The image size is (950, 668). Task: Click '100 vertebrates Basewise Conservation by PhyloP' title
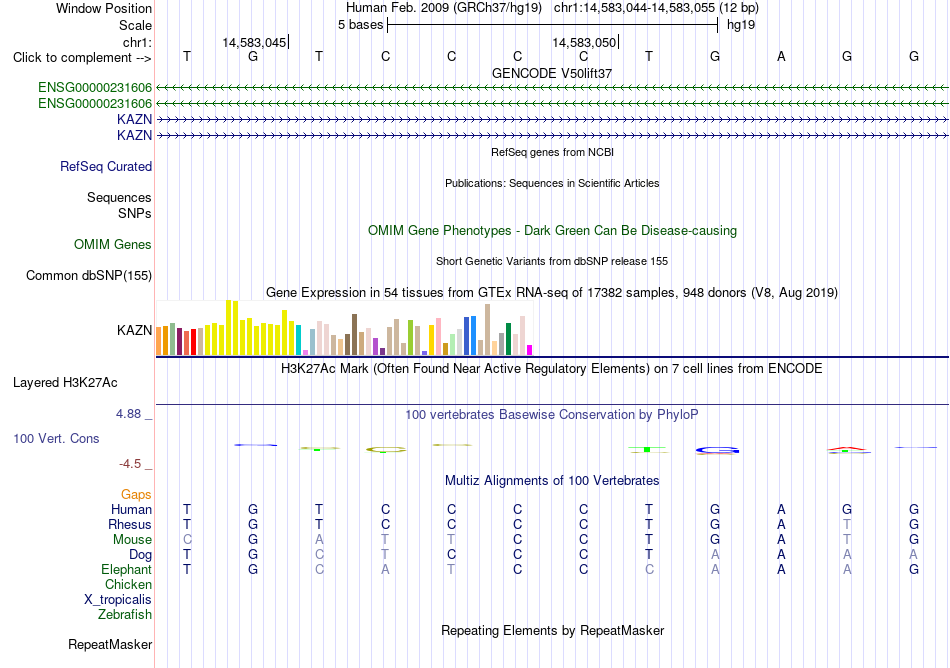pyautogui.click(x=552, y=415)
